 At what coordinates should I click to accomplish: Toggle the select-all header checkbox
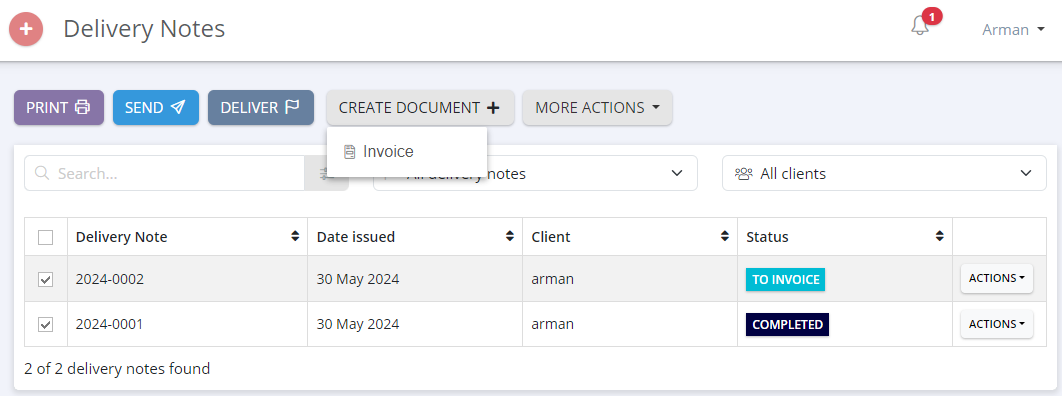coord(45,237)
